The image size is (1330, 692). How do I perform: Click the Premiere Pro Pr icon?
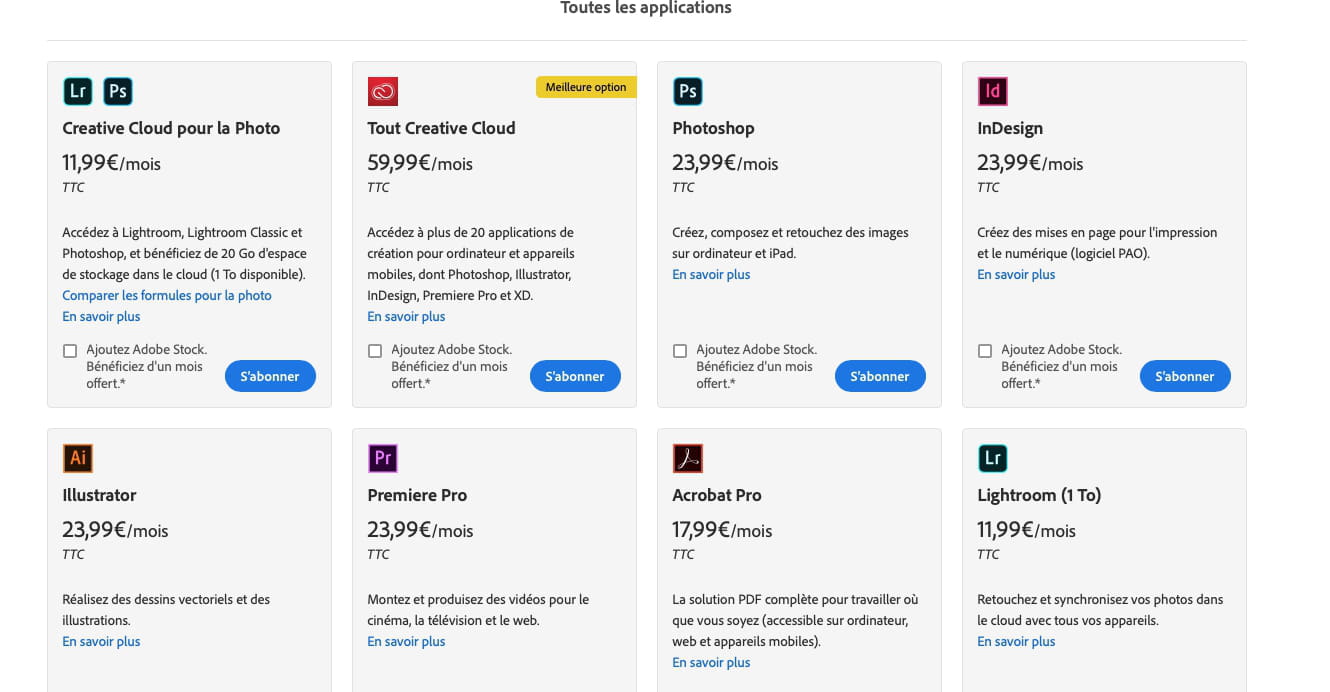383,459
